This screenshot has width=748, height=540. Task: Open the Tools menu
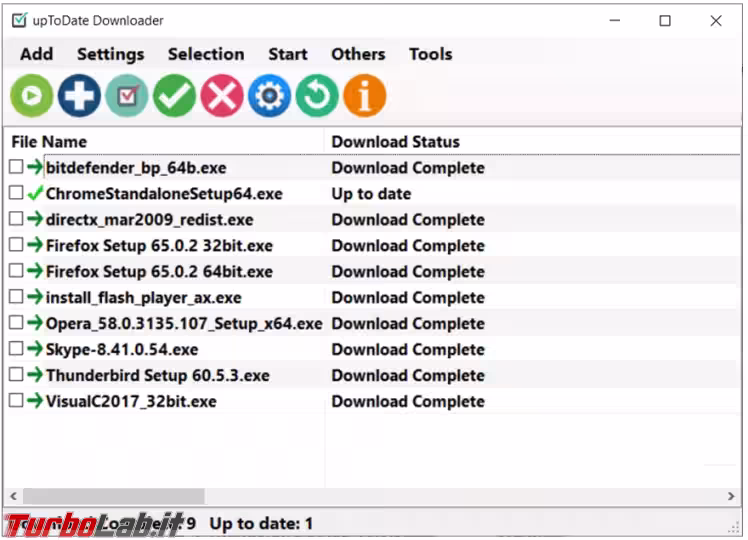tap(430, 54)
